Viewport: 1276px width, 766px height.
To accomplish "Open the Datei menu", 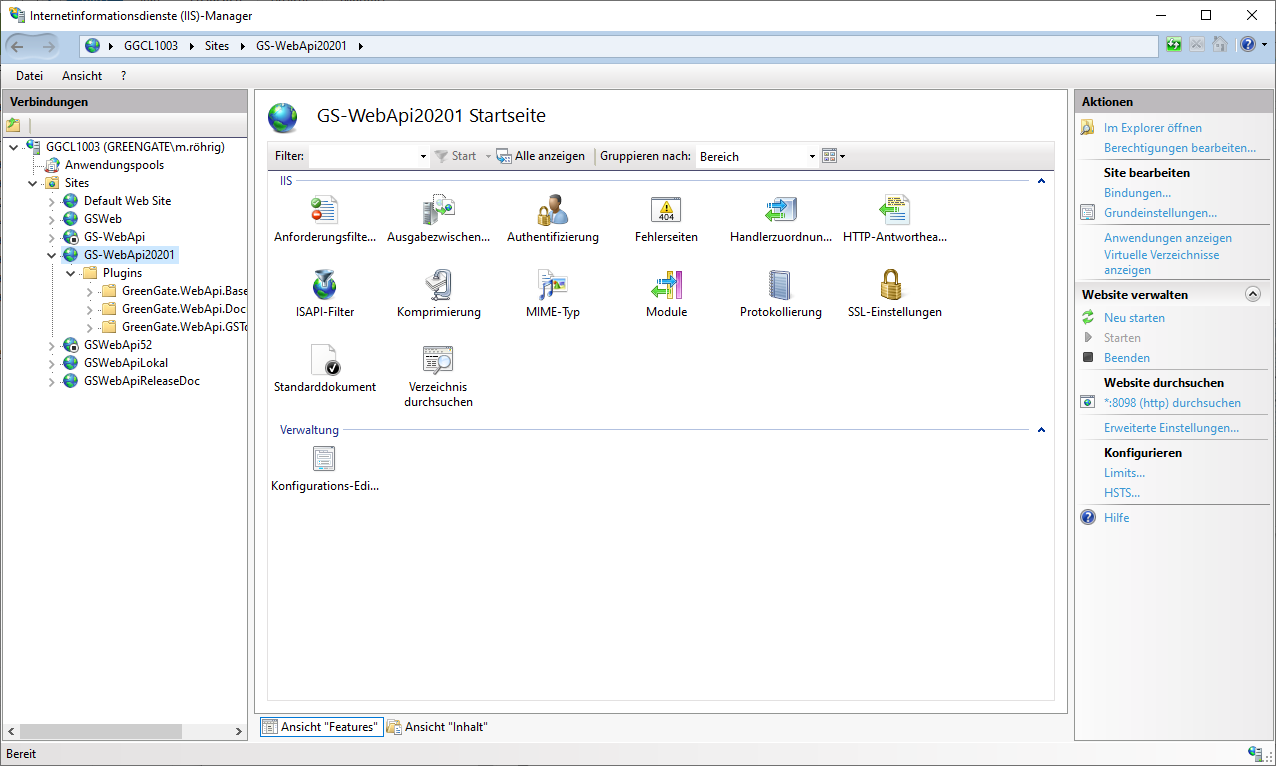I will coord(30,76).
